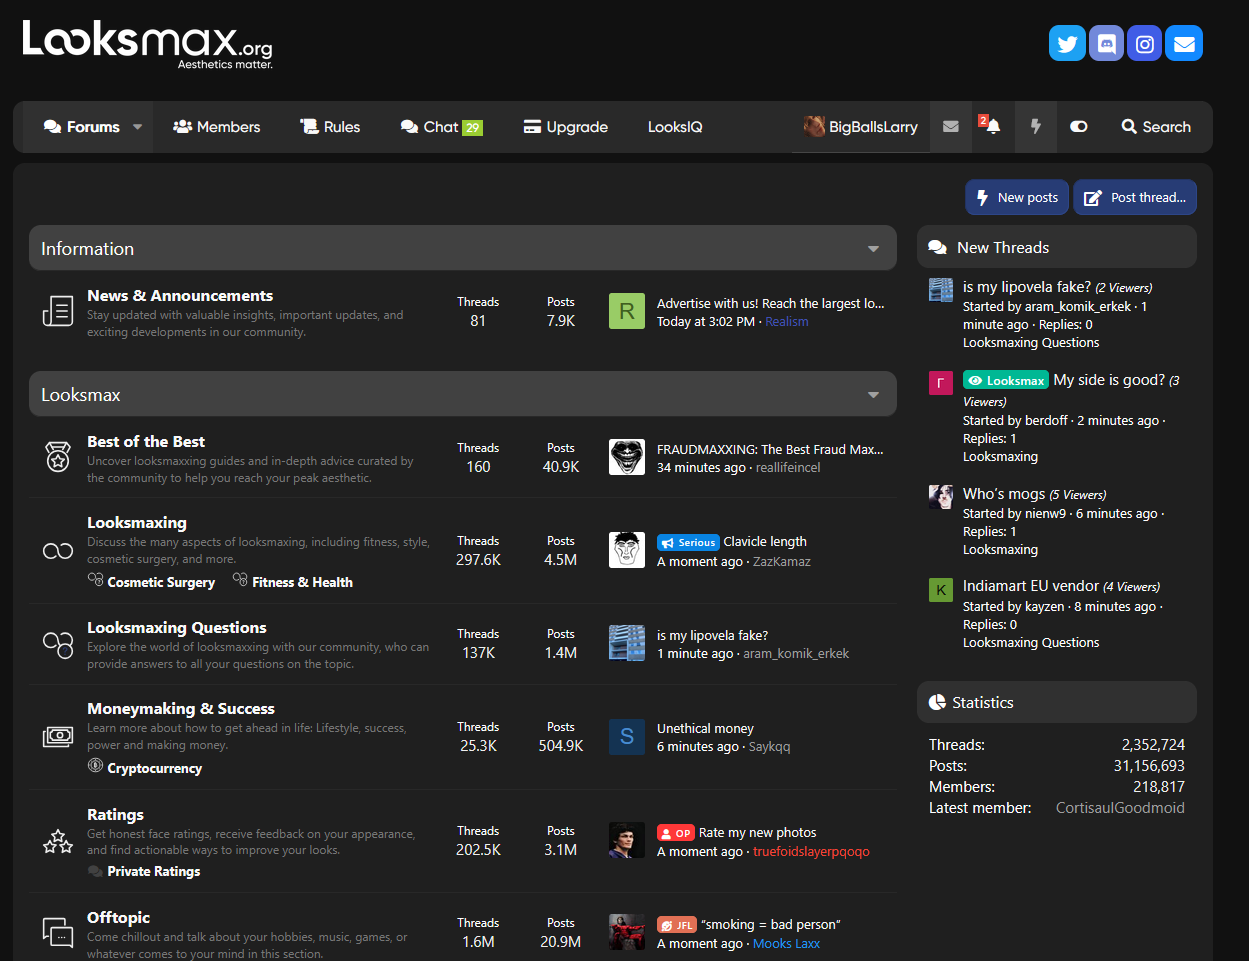This screenshot has height=961, width=1249.
Task: Open BigBallsLarry account avatar menu
Action: (x=861, y=127)
